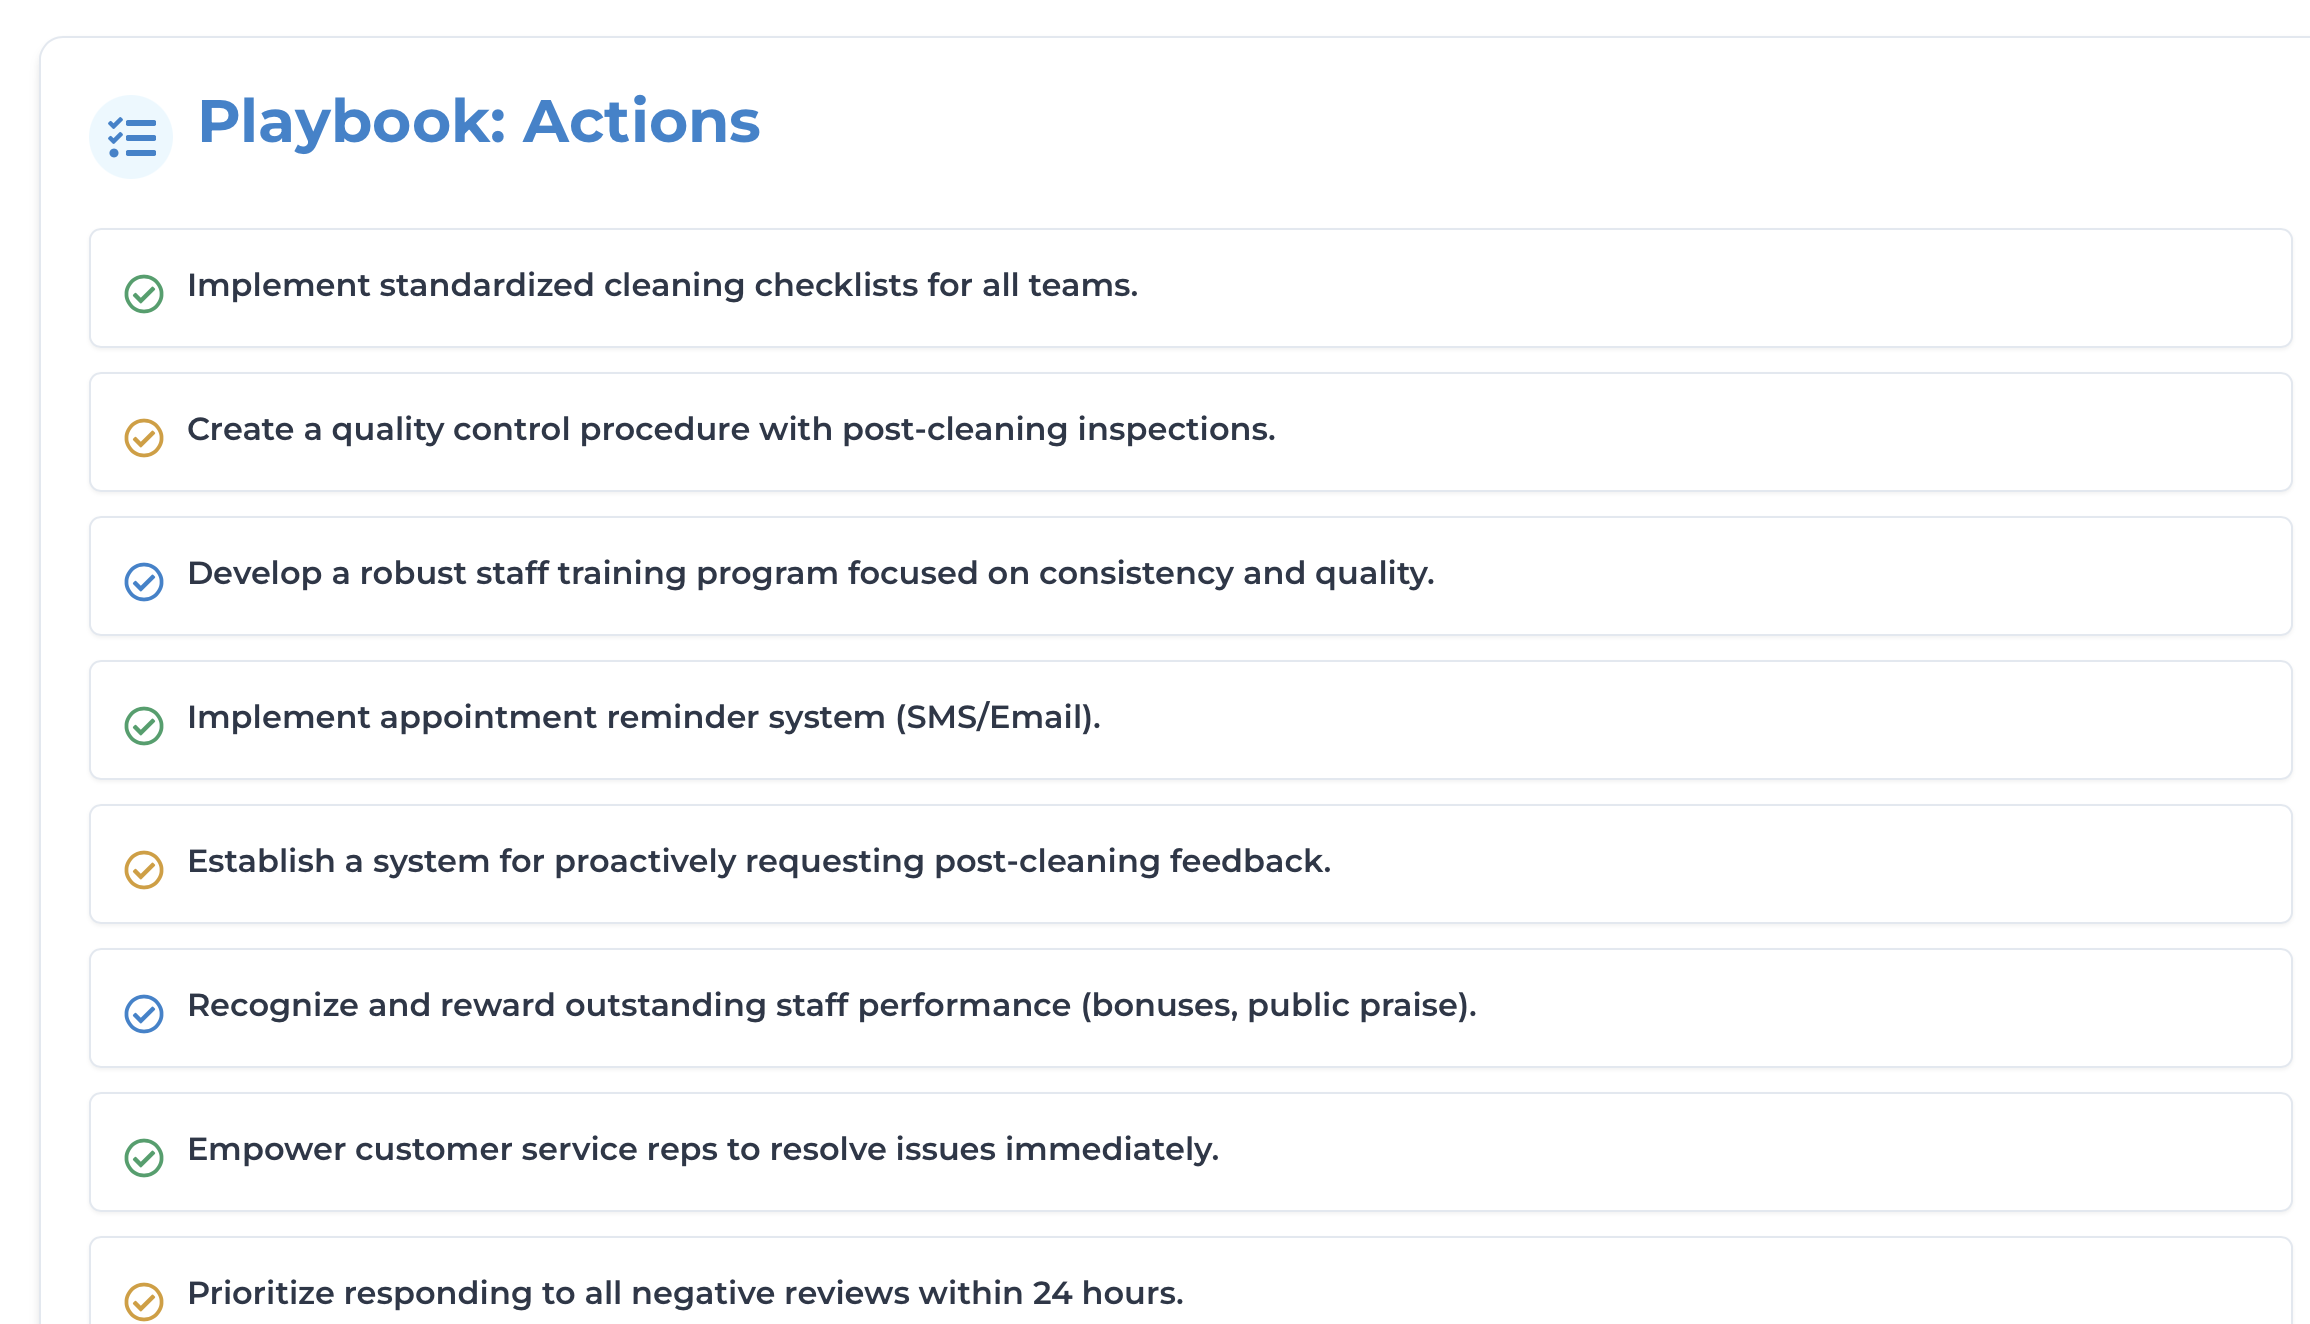The image size is (2310, 1324).
Task: Click the blue check beside staff training program
Action: [x=144, y=582]
